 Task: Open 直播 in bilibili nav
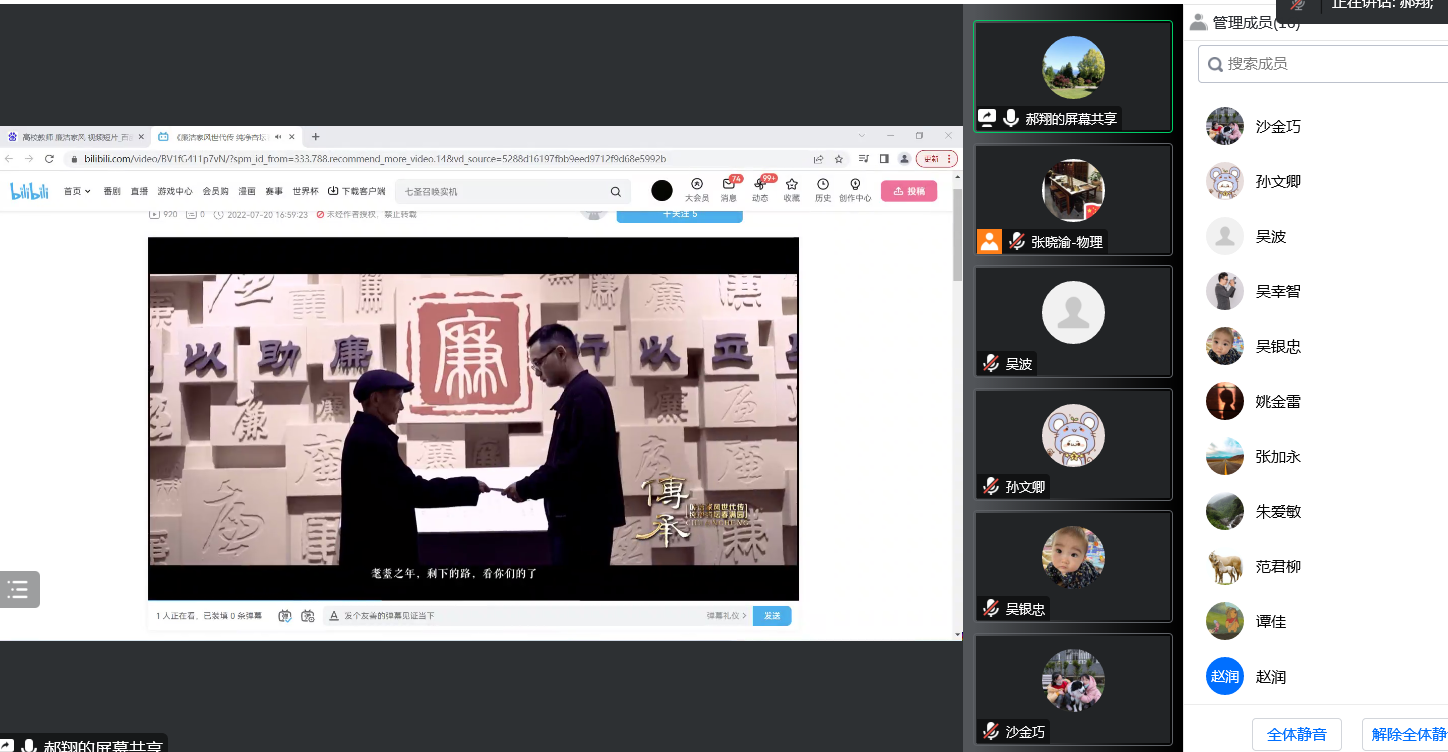pos(139,191)
